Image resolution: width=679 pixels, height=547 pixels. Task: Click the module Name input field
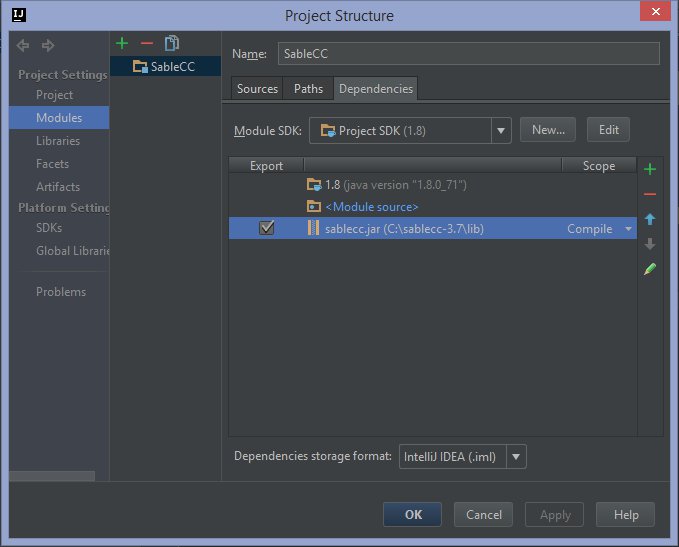click(469, 54)
